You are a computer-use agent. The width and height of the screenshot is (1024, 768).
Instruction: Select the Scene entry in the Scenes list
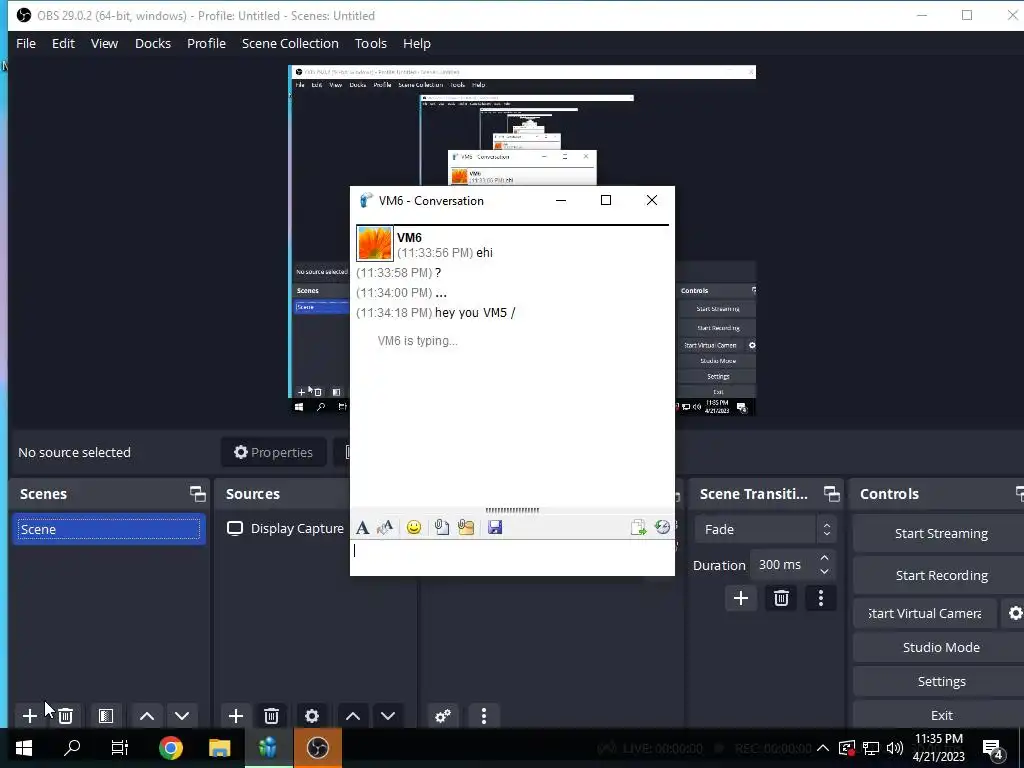[x=108, y=529]
